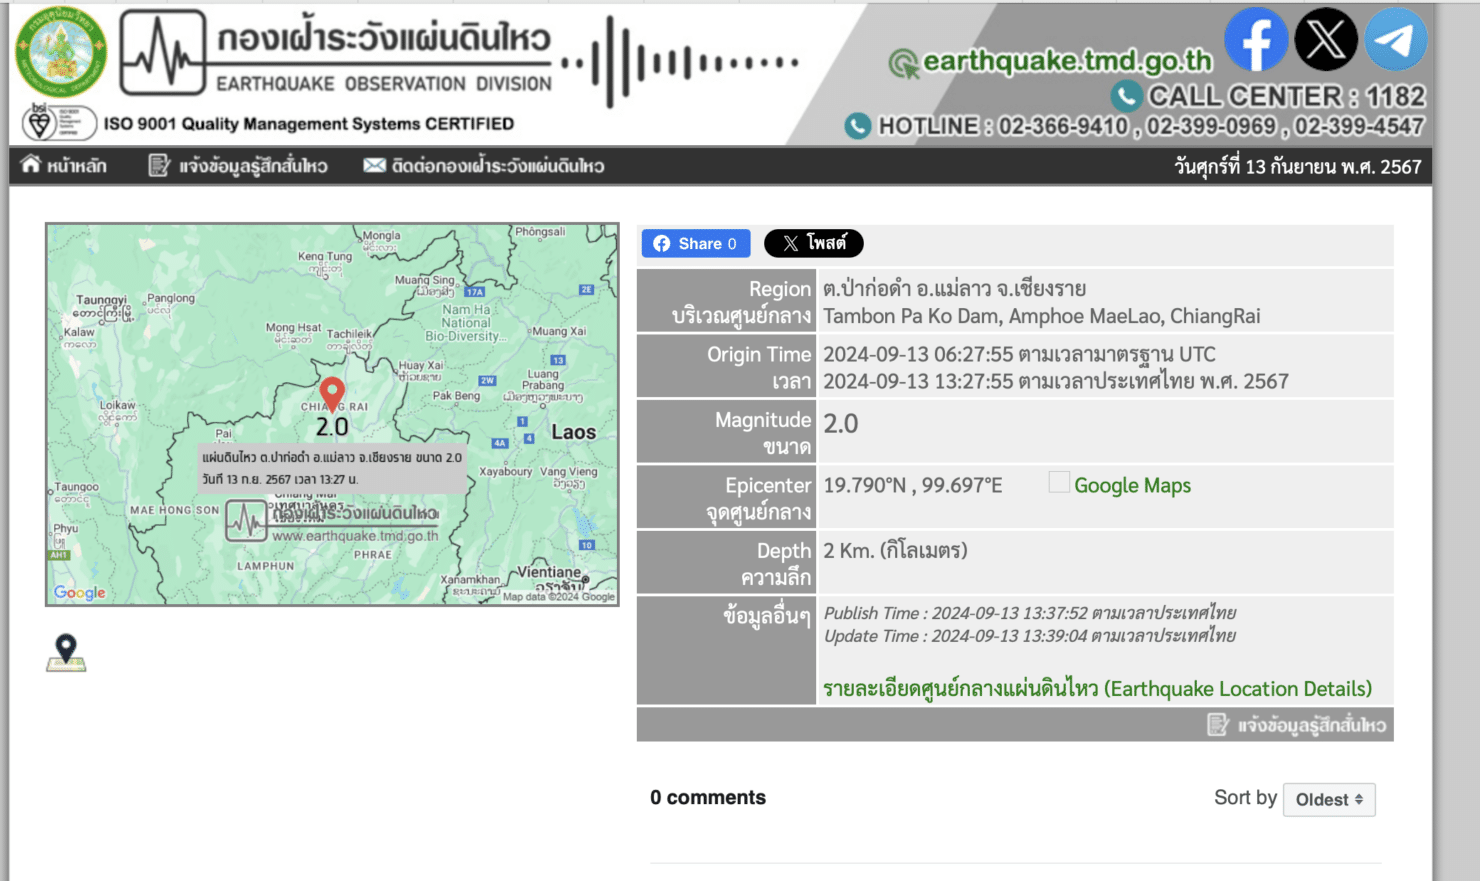
Task: Open the Google Maps link
Action: click(x=1132, y=485)
